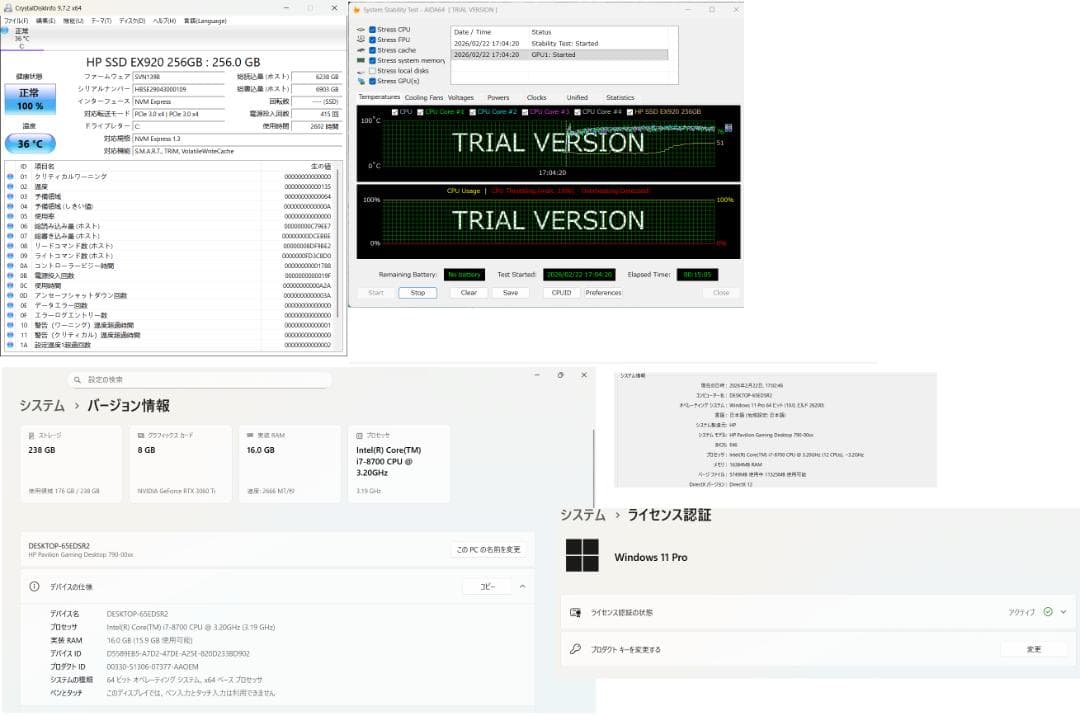Enable the Stress local disks checkbox
This screenshot has height=716, width=1080.
point(373,71)
